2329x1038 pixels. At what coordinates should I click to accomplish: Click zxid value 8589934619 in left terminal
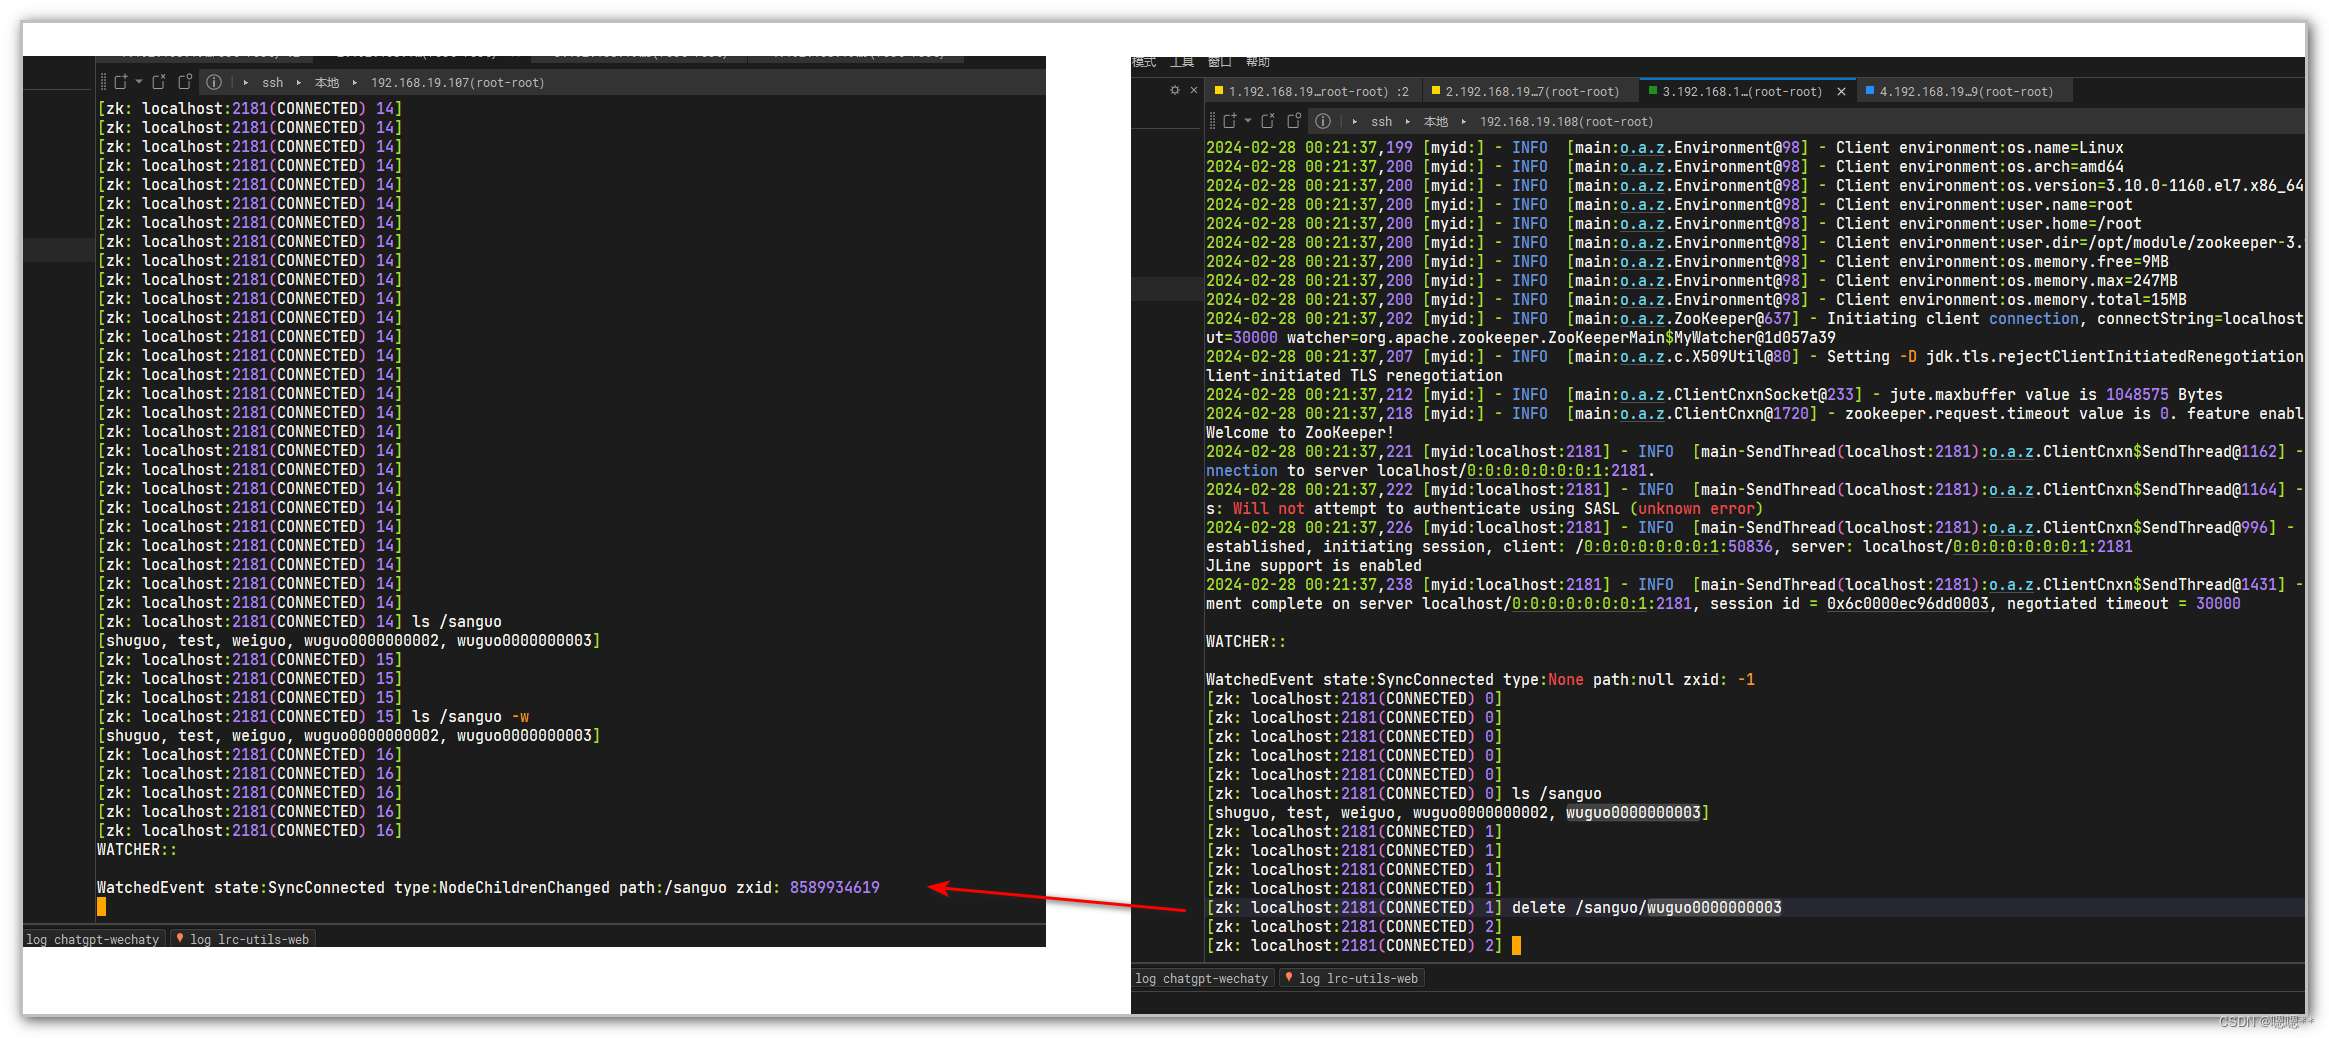tap(835, 887)
